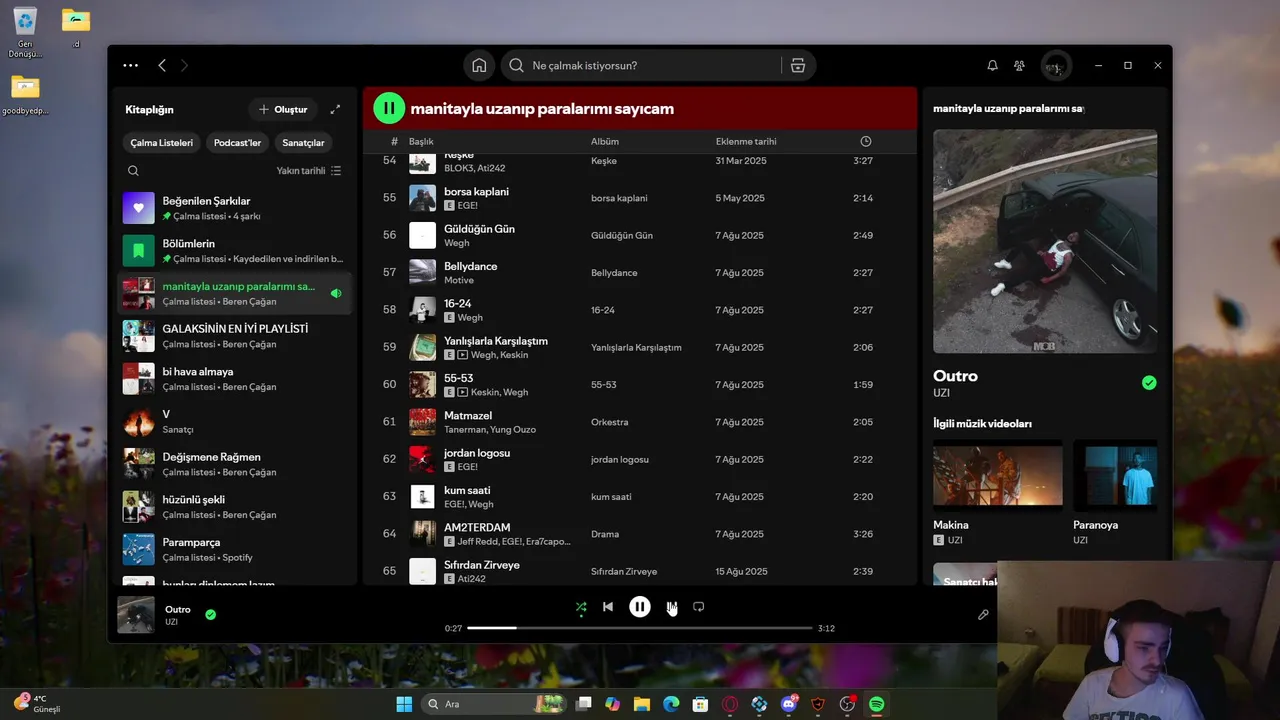The width and height of the screenshot is (1280, 720).
Task: Navigate forward with the right arrow
Action: 184,65
